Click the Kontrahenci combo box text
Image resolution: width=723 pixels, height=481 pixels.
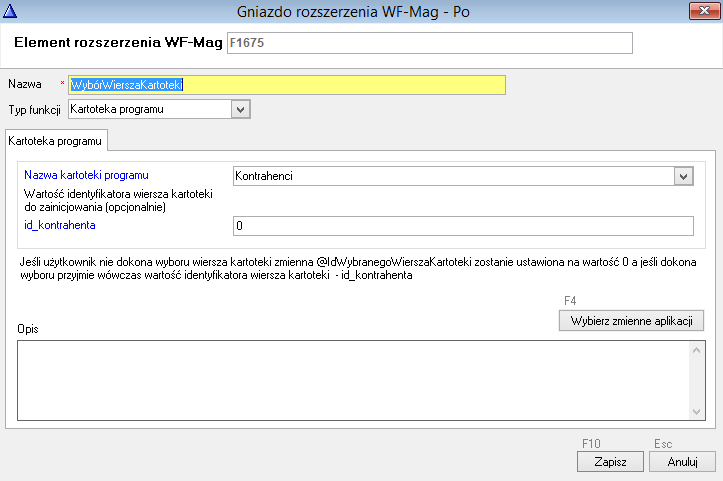click(x=264, y=176)
